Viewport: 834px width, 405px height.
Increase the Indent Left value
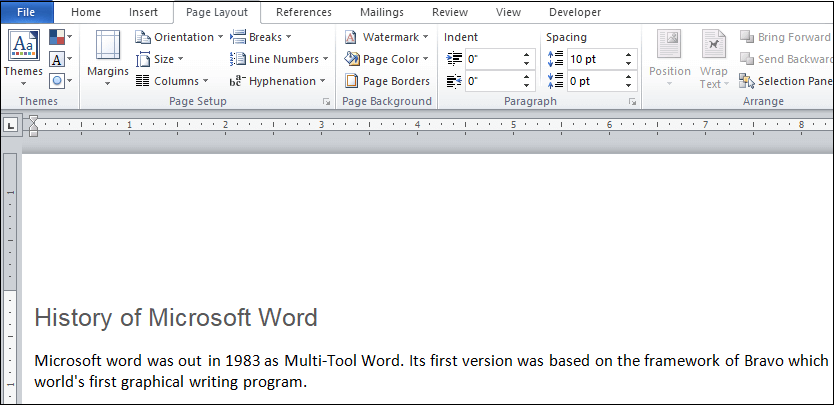[526, 55]
